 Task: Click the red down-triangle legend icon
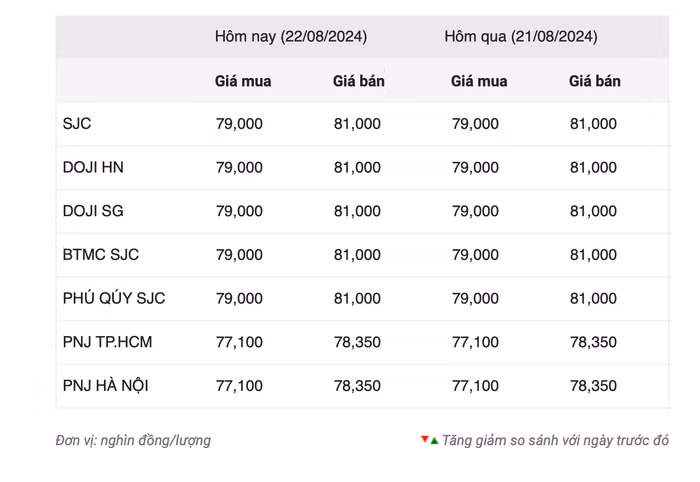click(x=425, y=439)
